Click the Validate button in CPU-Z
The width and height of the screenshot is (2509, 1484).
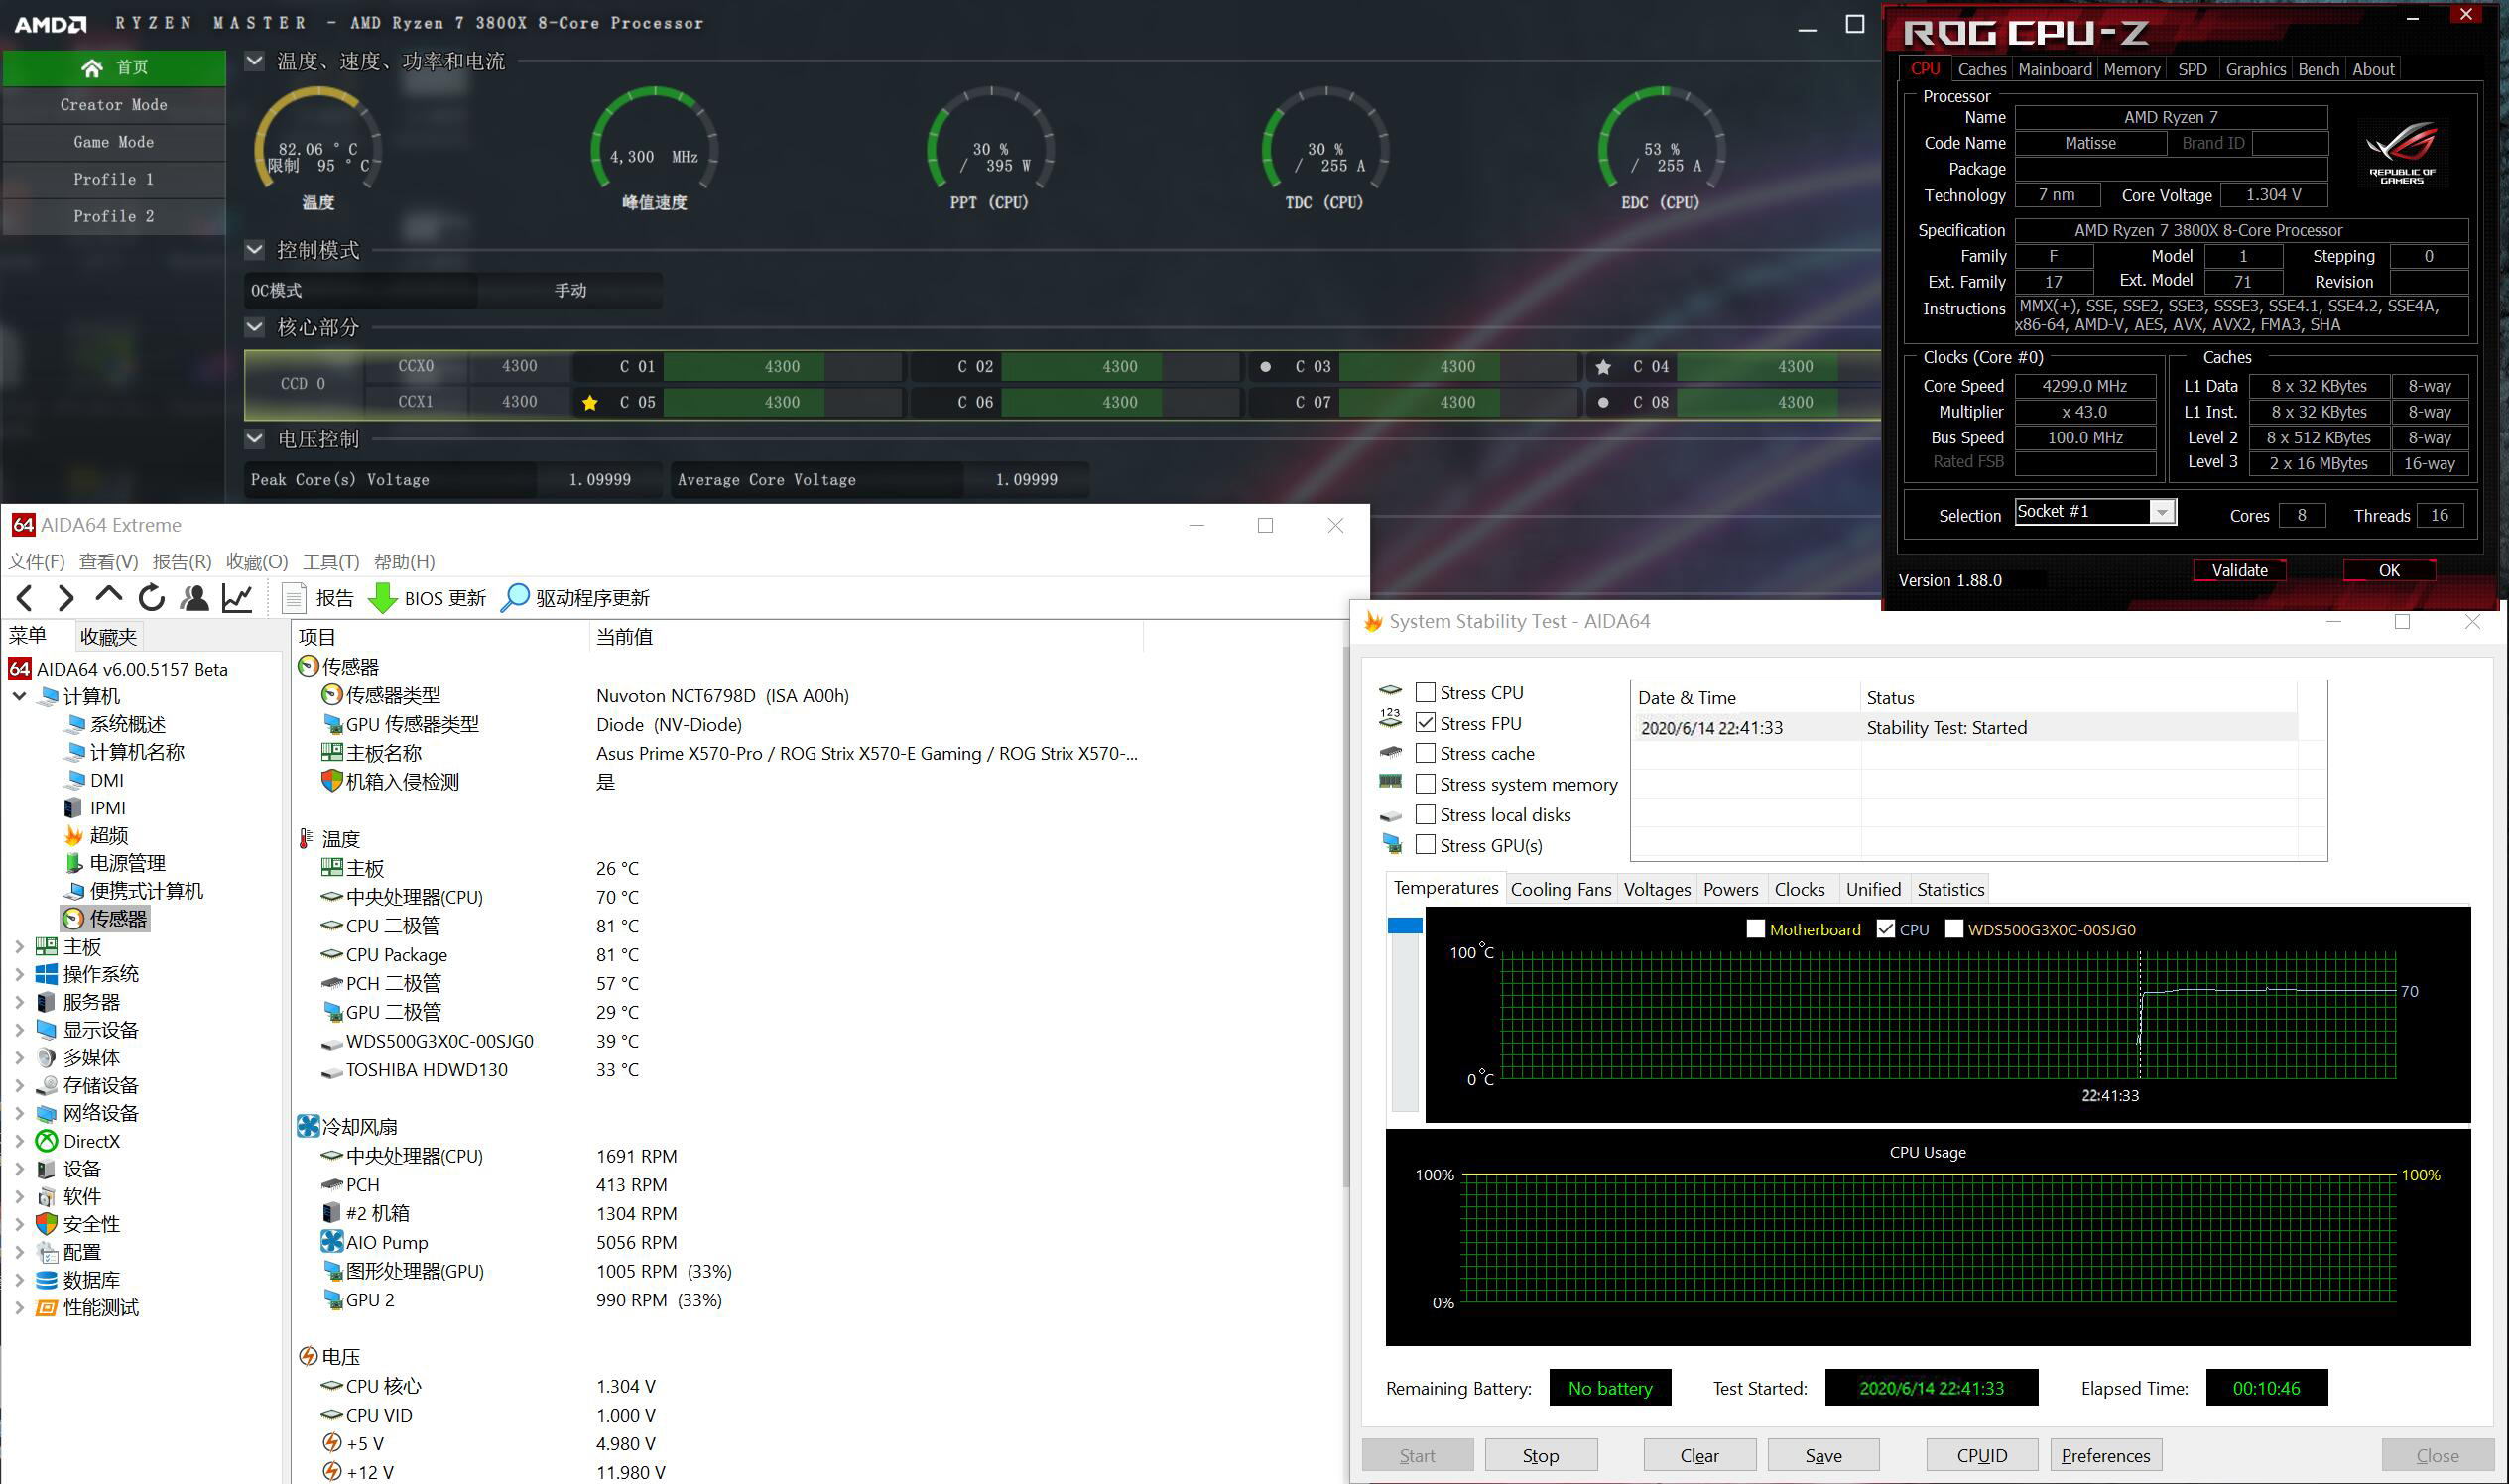[x=2239, y=570]
